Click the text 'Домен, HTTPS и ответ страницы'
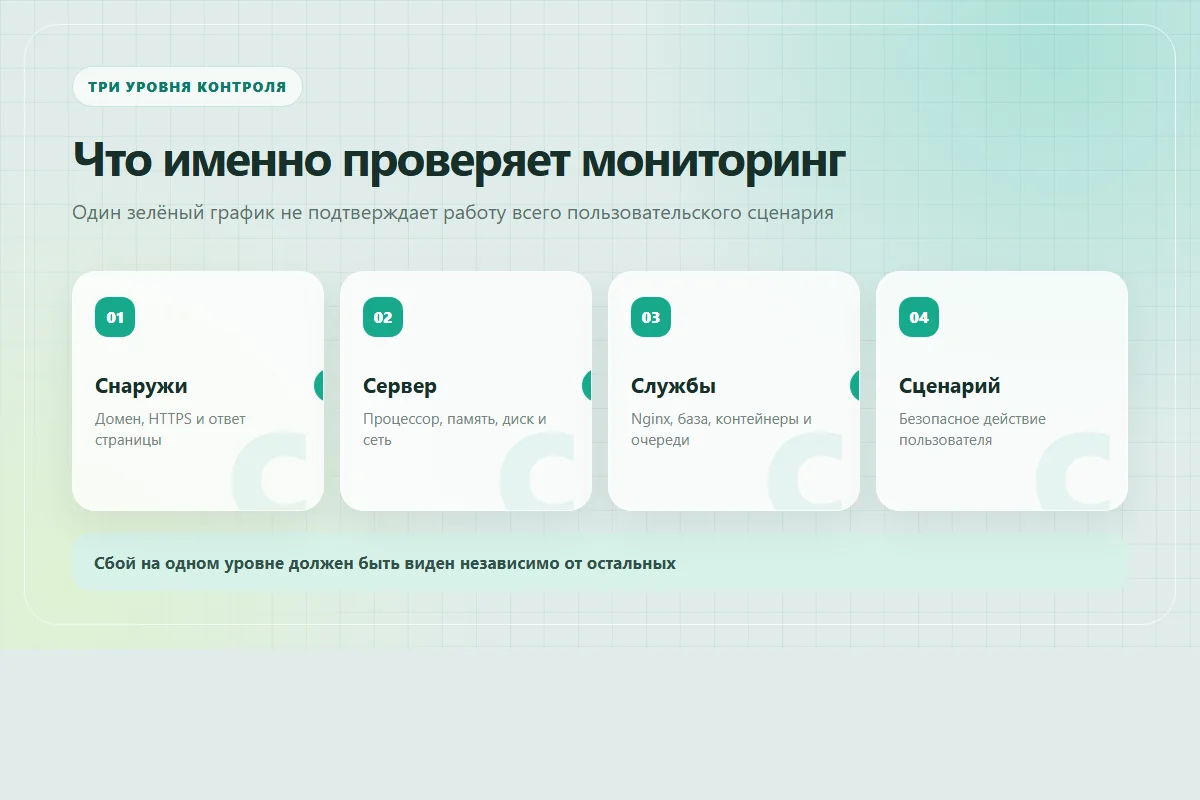 (x=170, y=429)
